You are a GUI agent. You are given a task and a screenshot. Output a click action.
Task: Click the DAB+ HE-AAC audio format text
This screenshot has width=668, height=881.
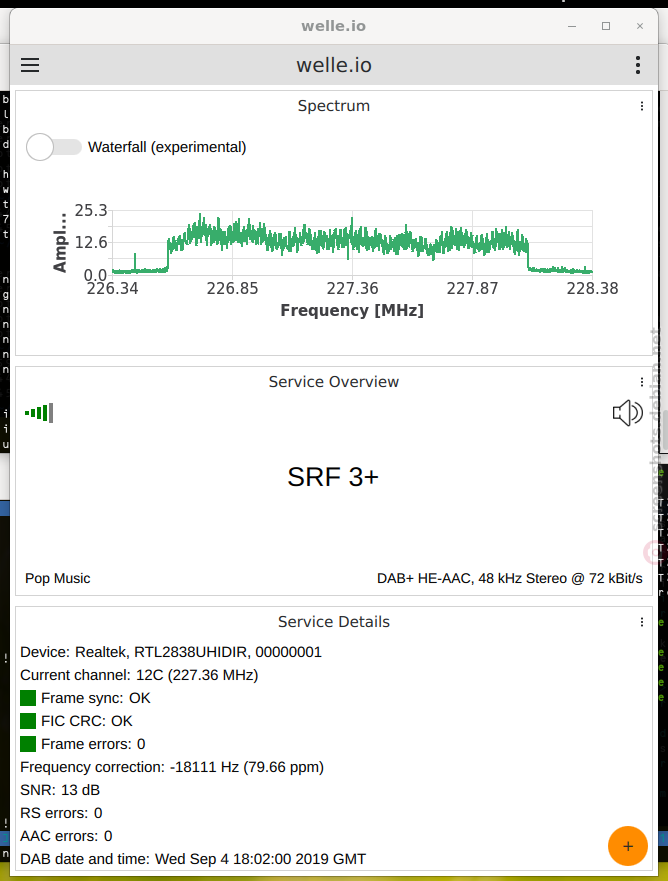pyautogui.click(x=510, y=578)
